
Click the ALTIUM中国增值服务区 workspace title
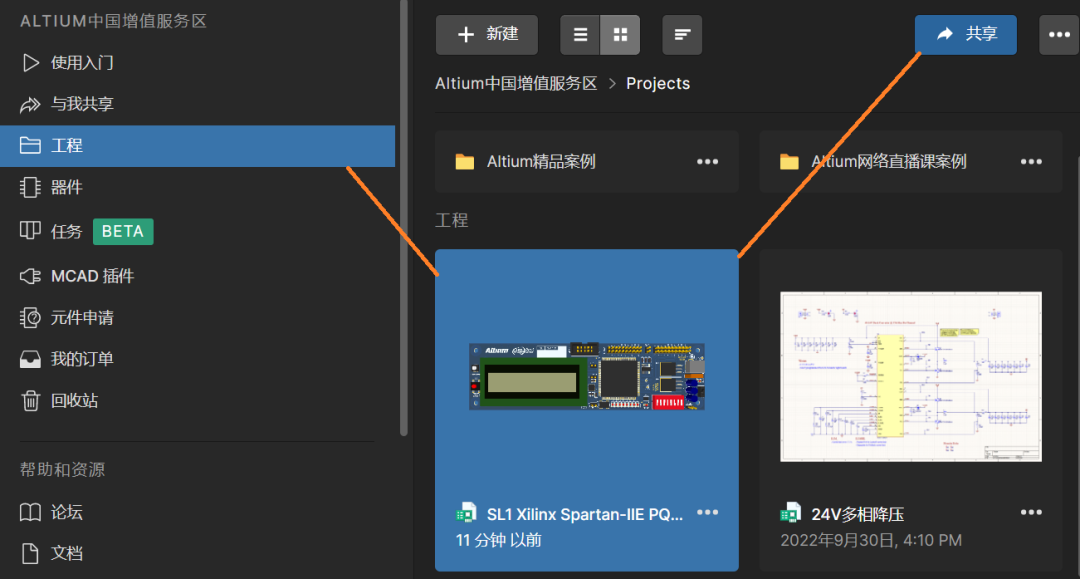point(114,21)
